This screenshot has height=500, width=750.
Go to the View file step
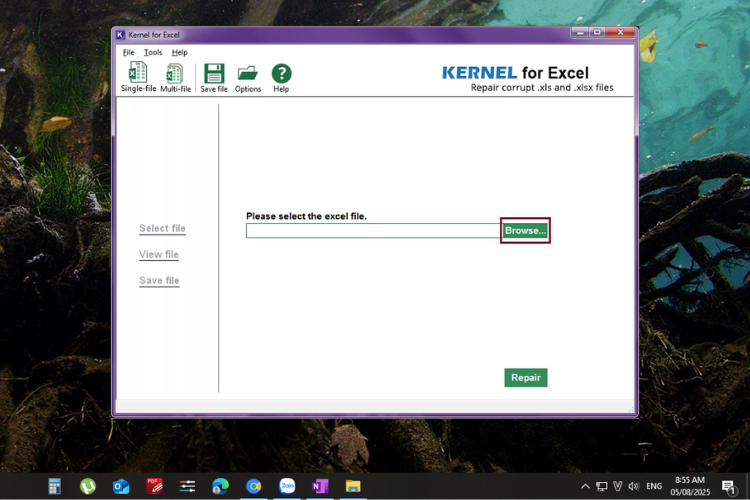[159, 255]
